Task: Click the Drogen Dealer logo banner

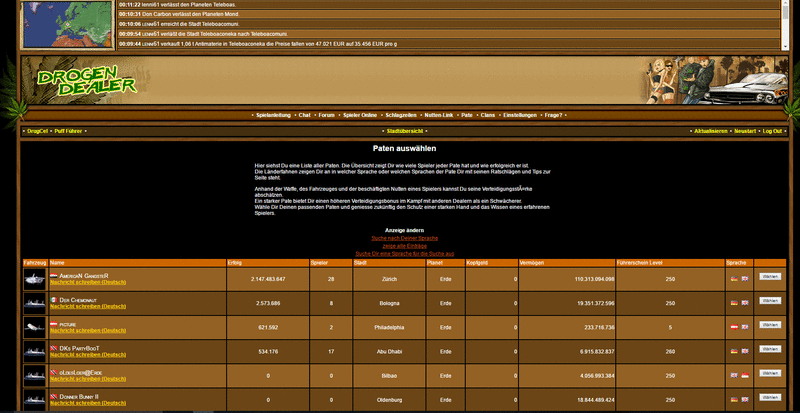Action: point(86,81)
